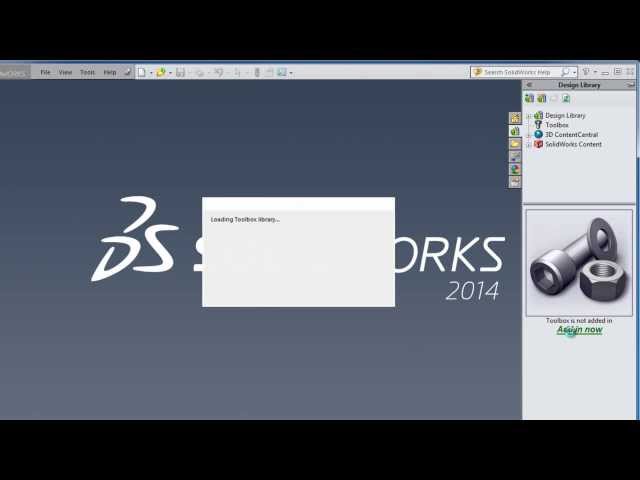Select Design Library tree item
The width and height of the screenshot is (640, 480).
pyautogui.click(x=565, y=116)
